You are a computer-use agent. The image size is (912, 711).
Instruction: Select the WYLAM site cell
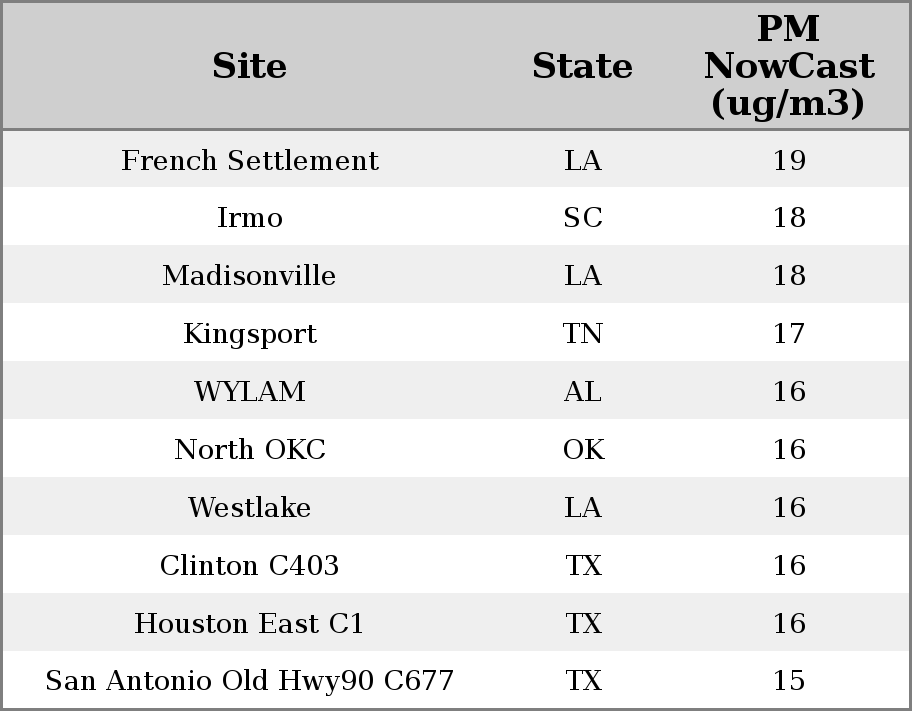point(250,391)
